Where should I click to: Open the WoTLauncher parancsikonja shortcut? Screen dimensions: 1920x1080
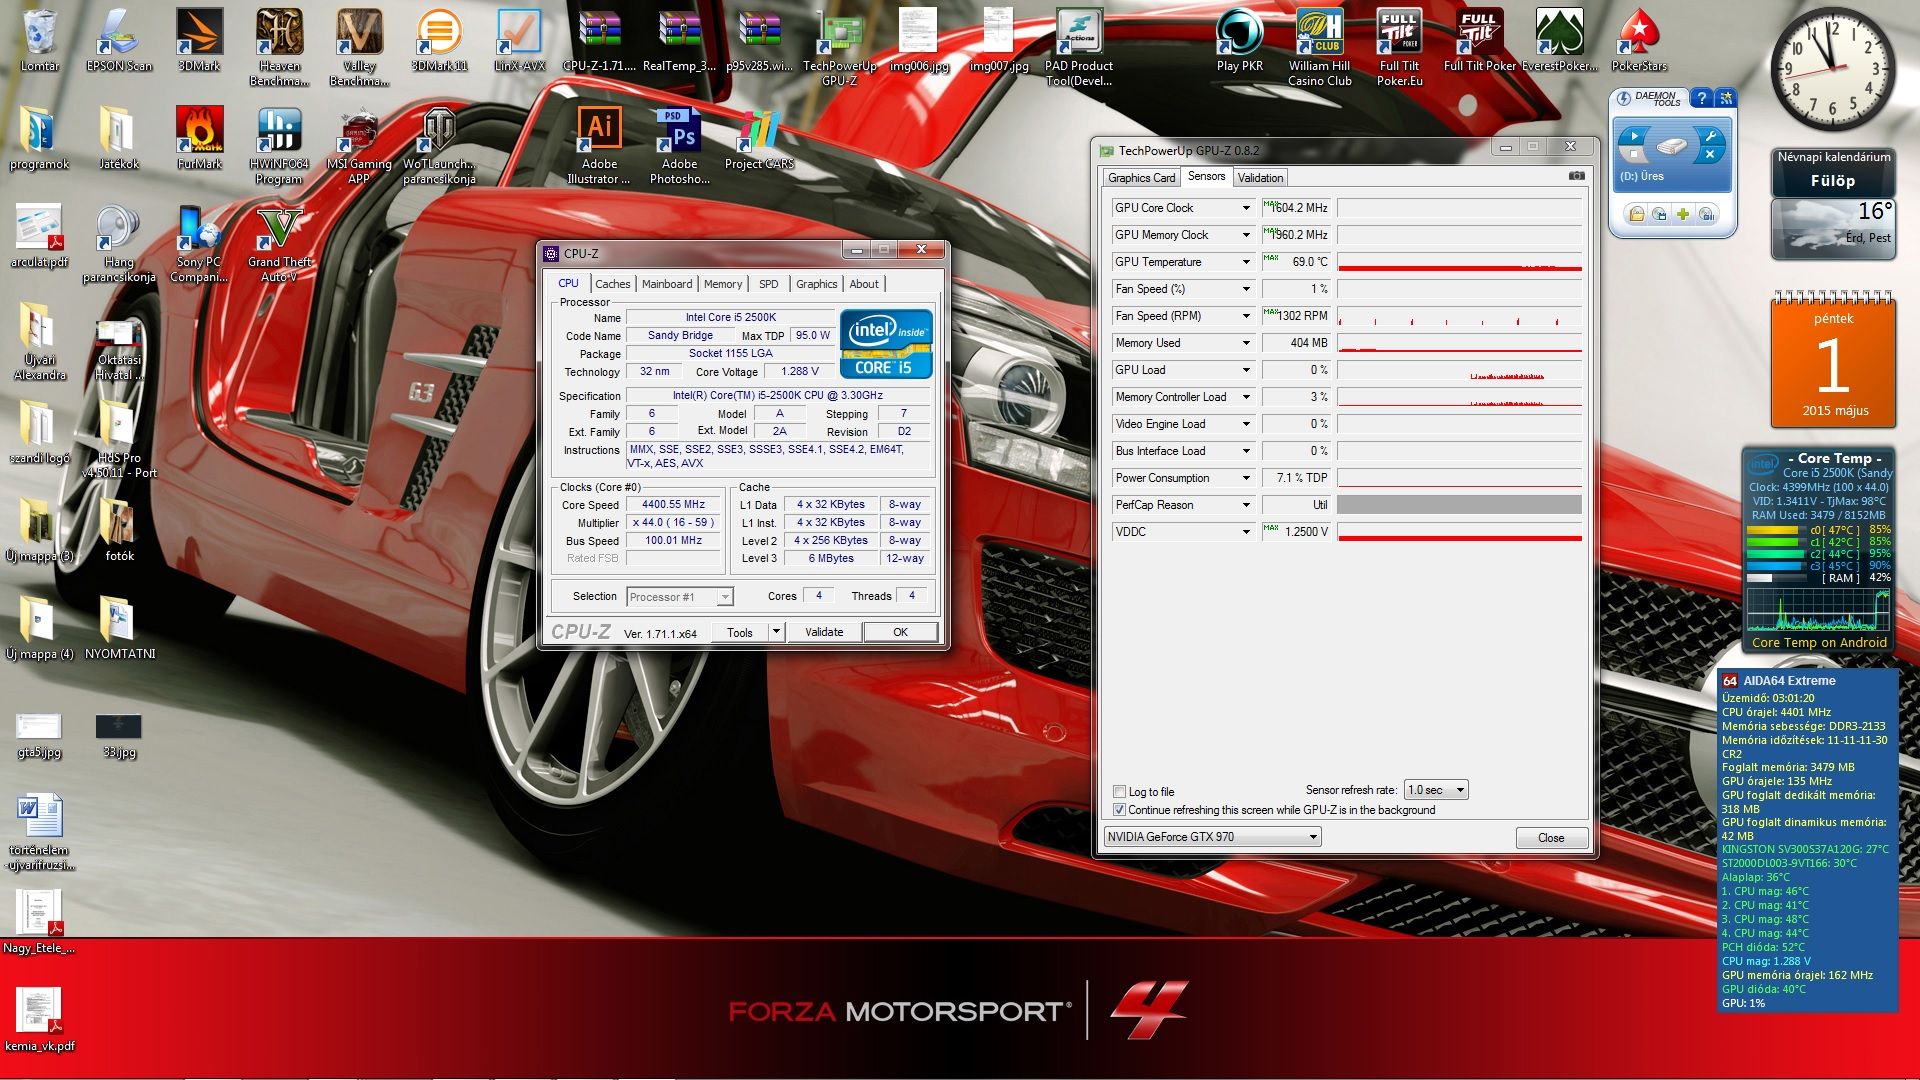click(439, 145)
